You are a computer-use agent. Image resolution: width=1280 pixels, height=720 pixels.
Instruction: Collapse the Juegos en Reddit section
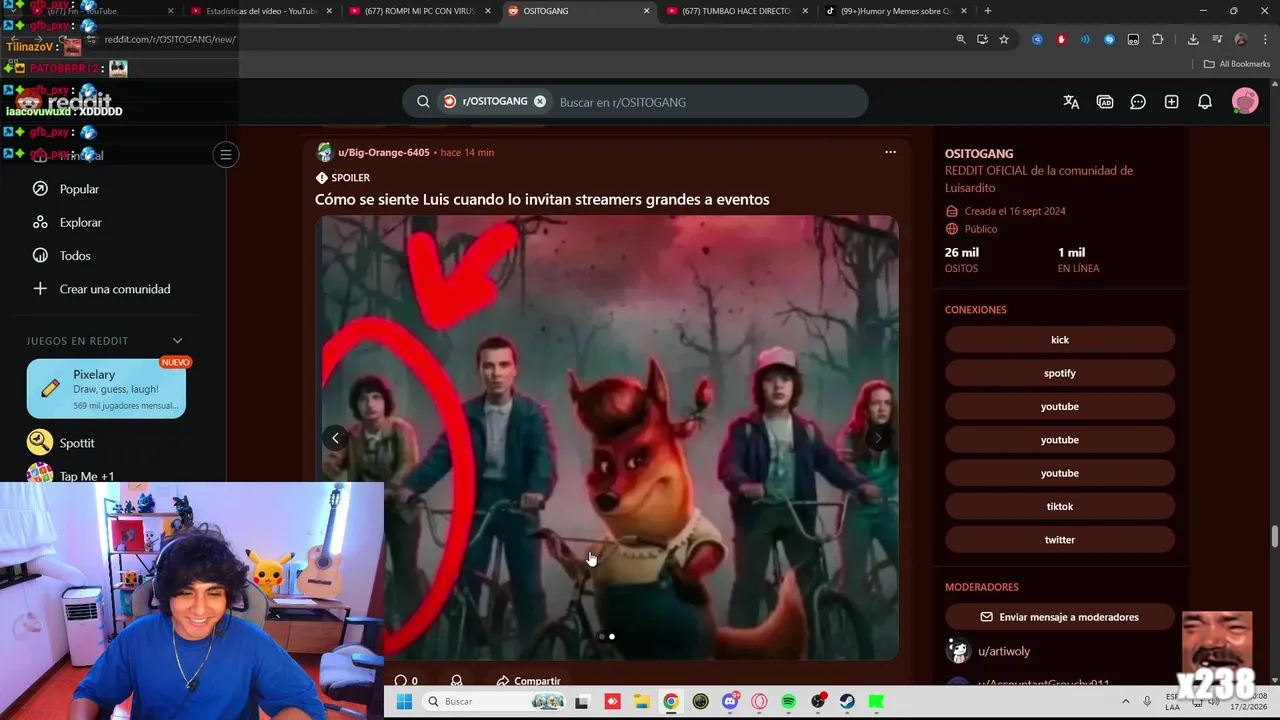pyautogui.click(x=178, y=341)
